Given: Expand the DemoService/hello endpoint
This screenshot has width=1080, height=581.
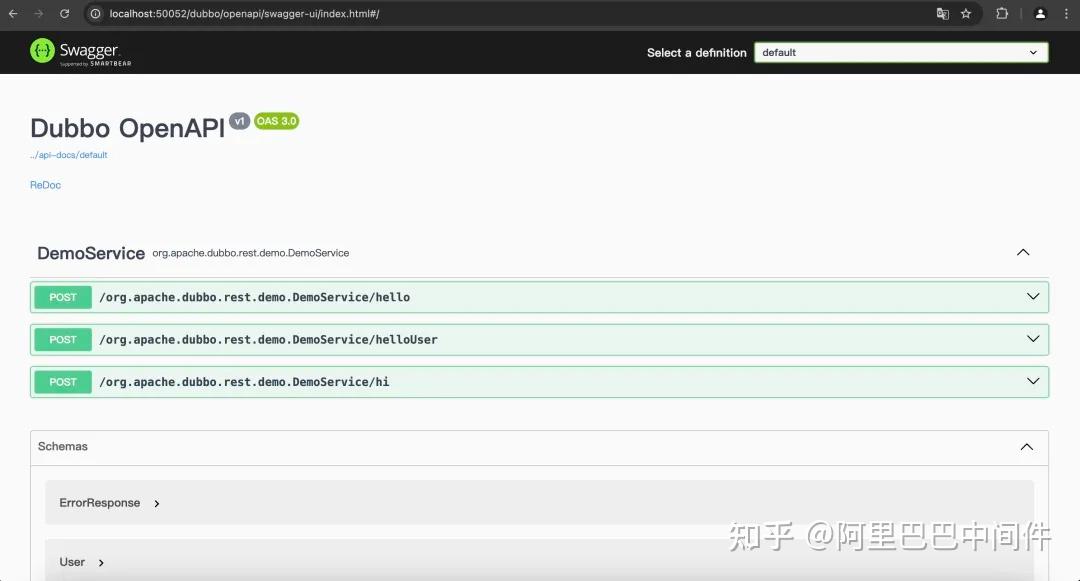Looking at the screenshot, I should click(x=1033, y=297).
